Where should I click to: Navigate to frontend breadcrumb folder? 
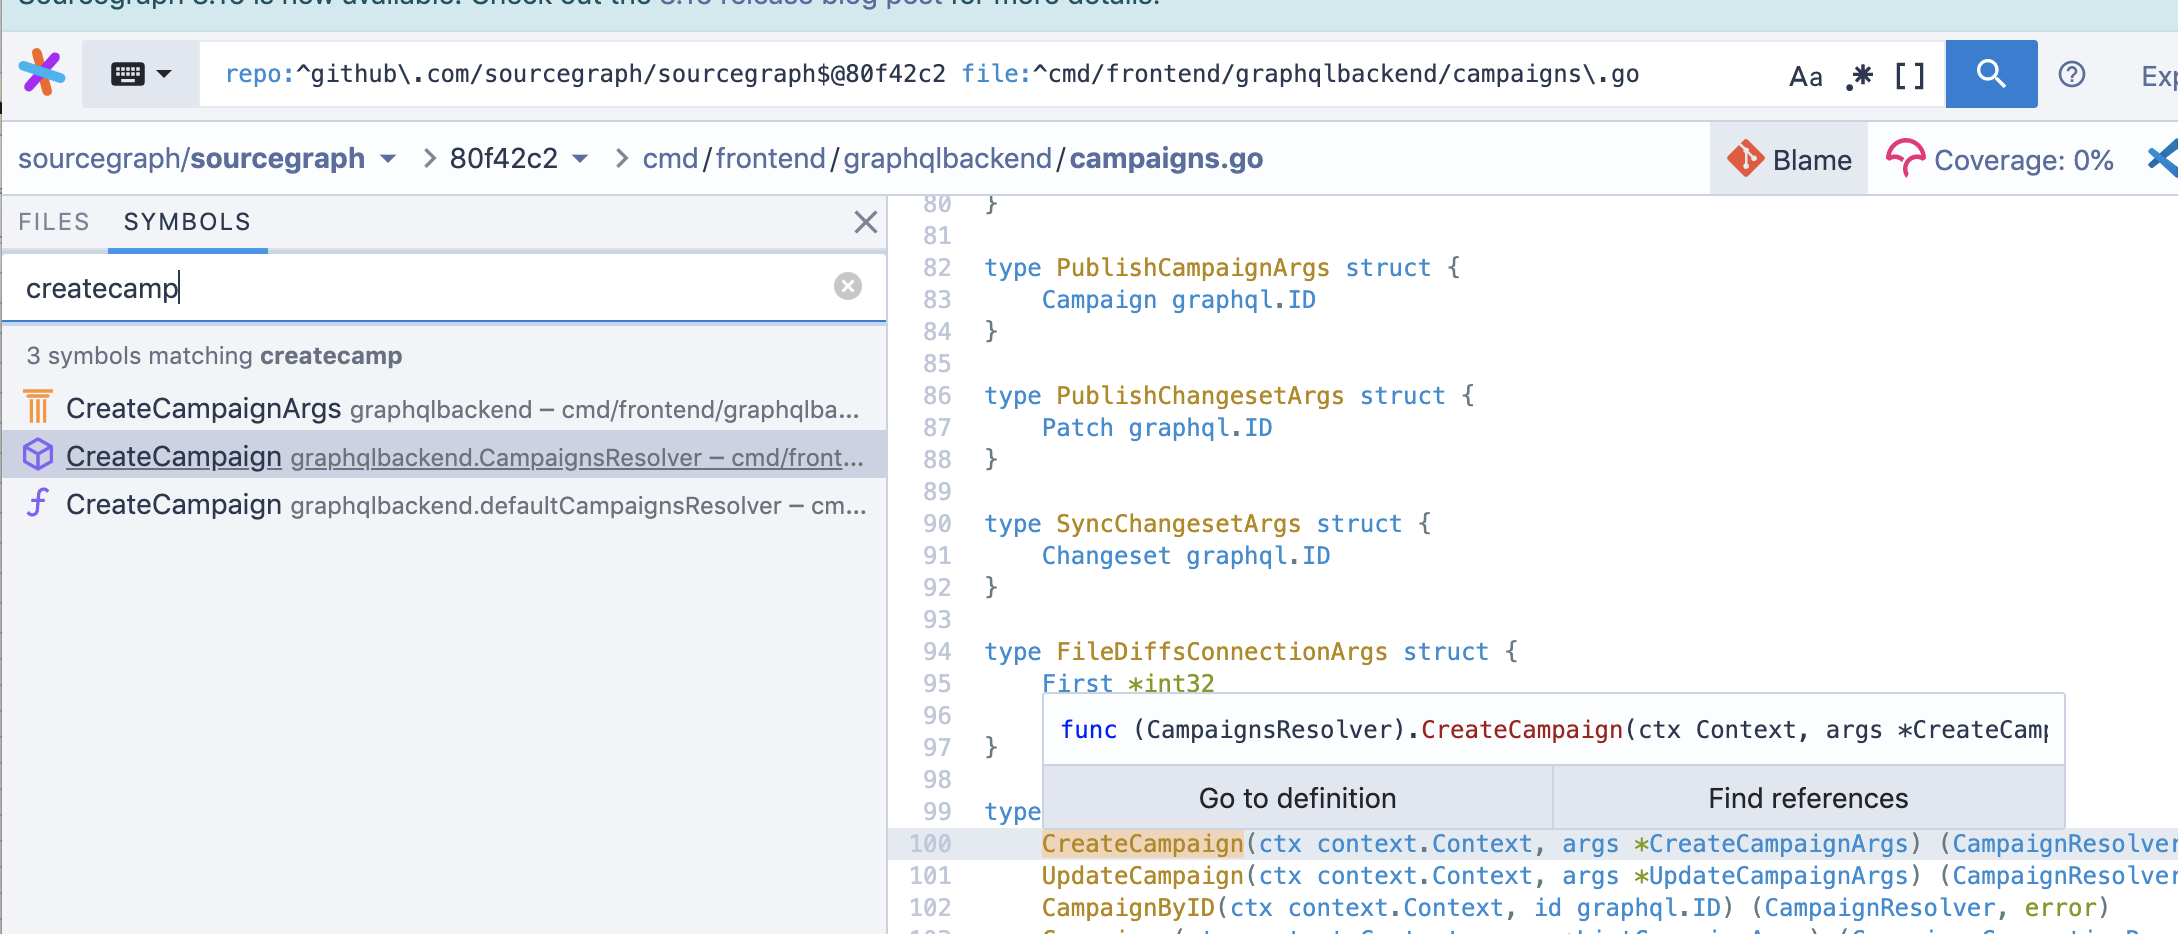pos(770,159)
